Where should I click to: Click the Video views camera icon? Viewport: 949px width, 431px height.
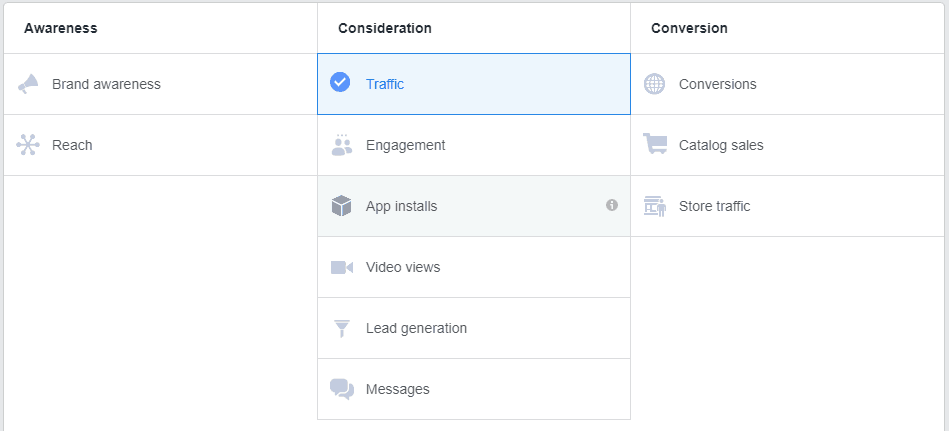point(342,267)
